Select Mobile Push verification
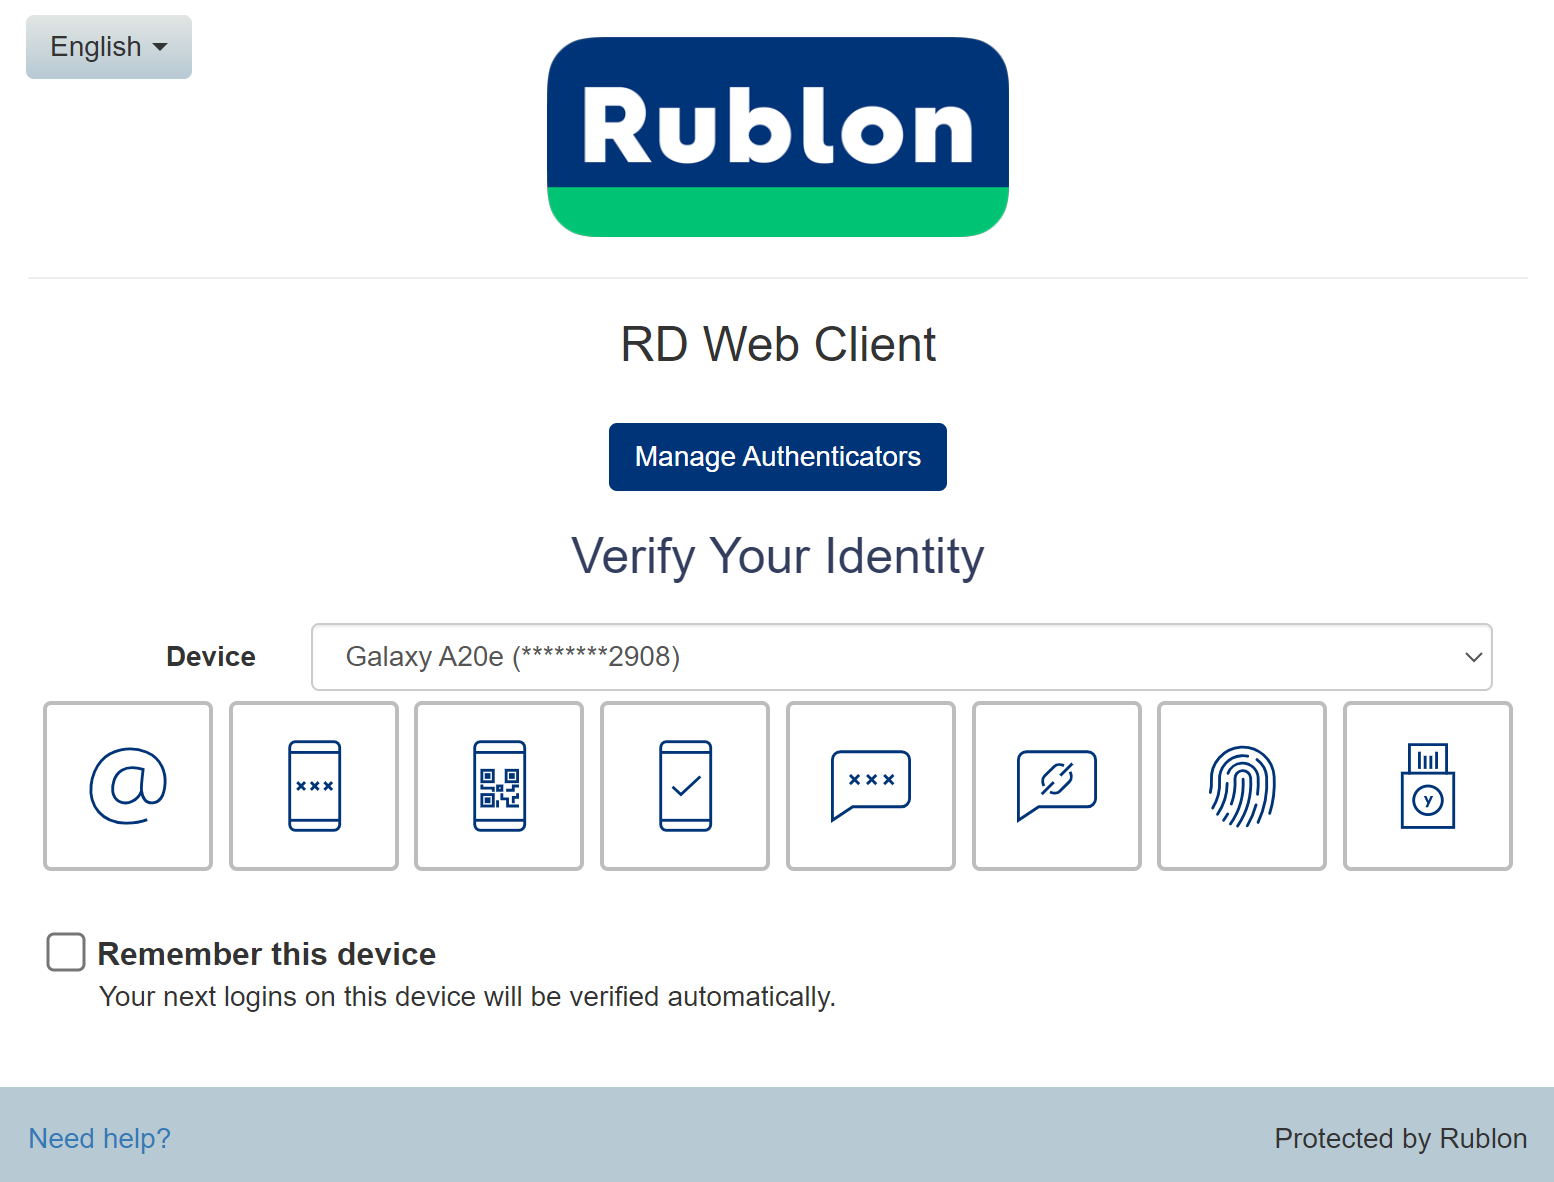The width and height of the screenshot is (1554, 1182). coord(684,785)
